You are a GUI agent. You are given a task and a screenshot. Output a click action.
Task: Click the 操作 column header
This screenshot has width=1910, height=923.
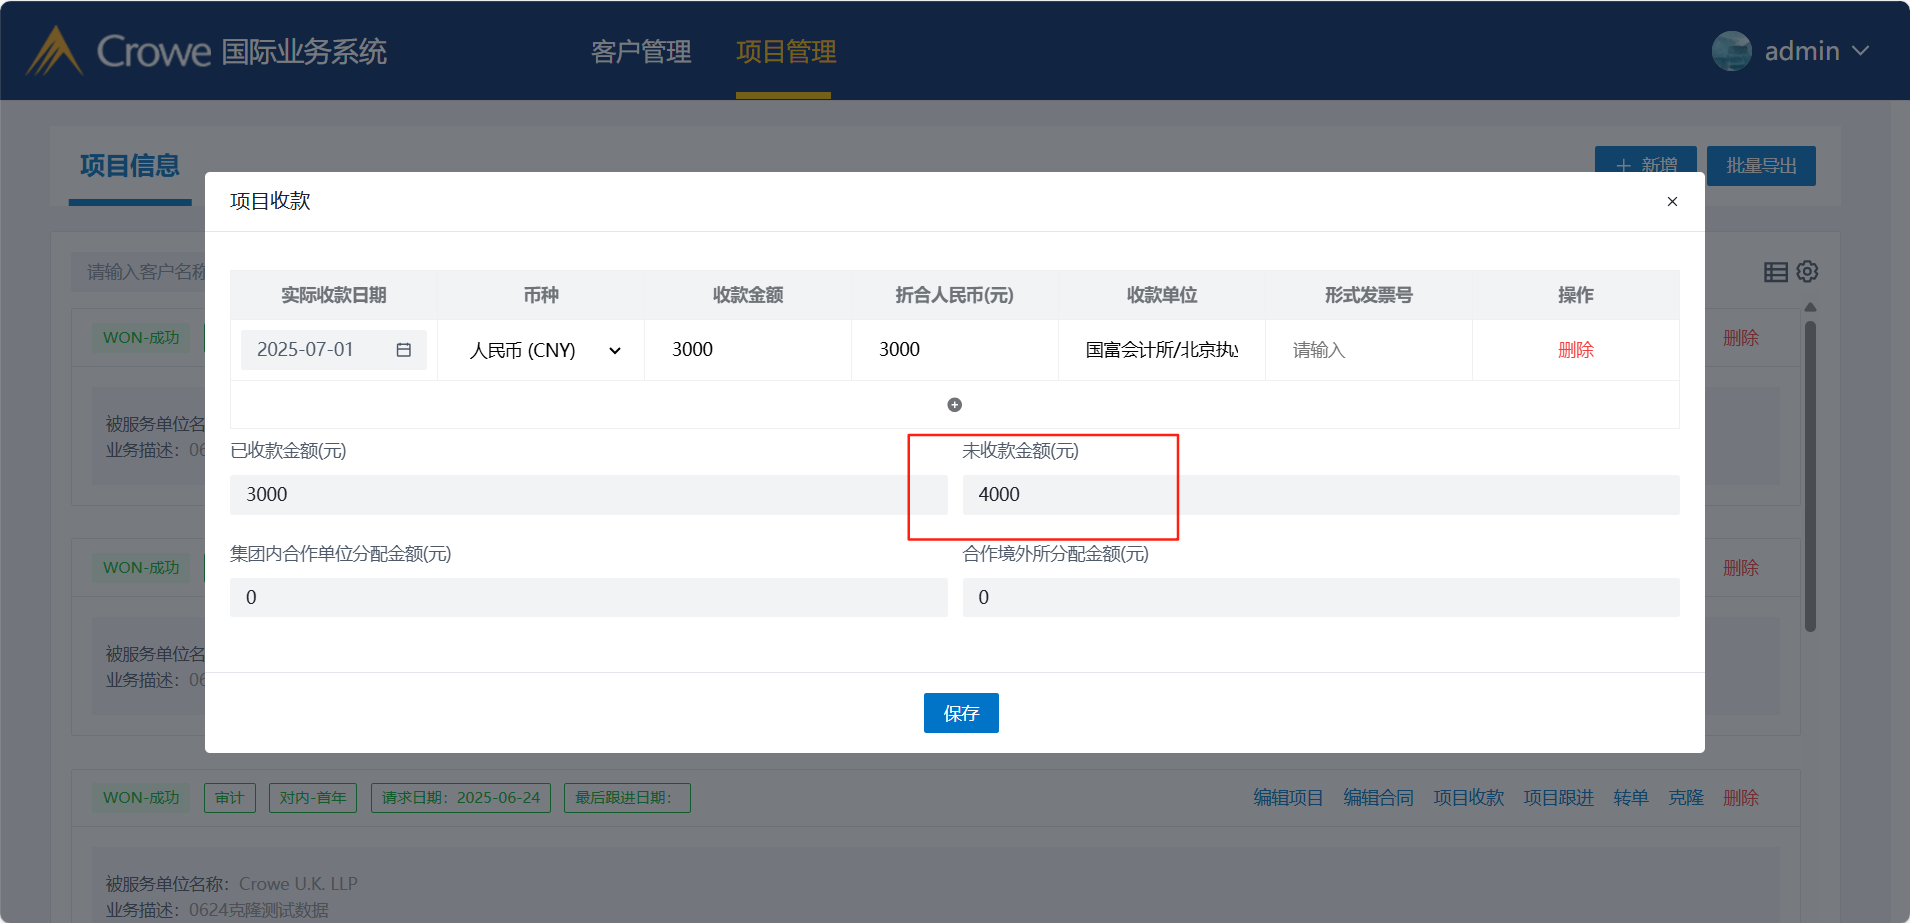tap(1576, 295)
